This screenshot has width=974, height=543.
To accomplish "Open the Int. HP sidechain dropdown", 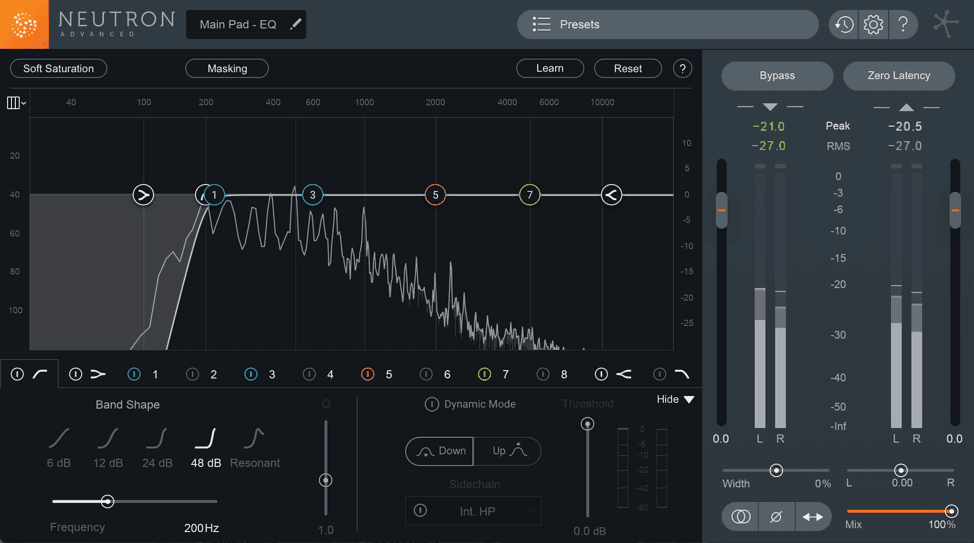I will [x=473, y=511].
